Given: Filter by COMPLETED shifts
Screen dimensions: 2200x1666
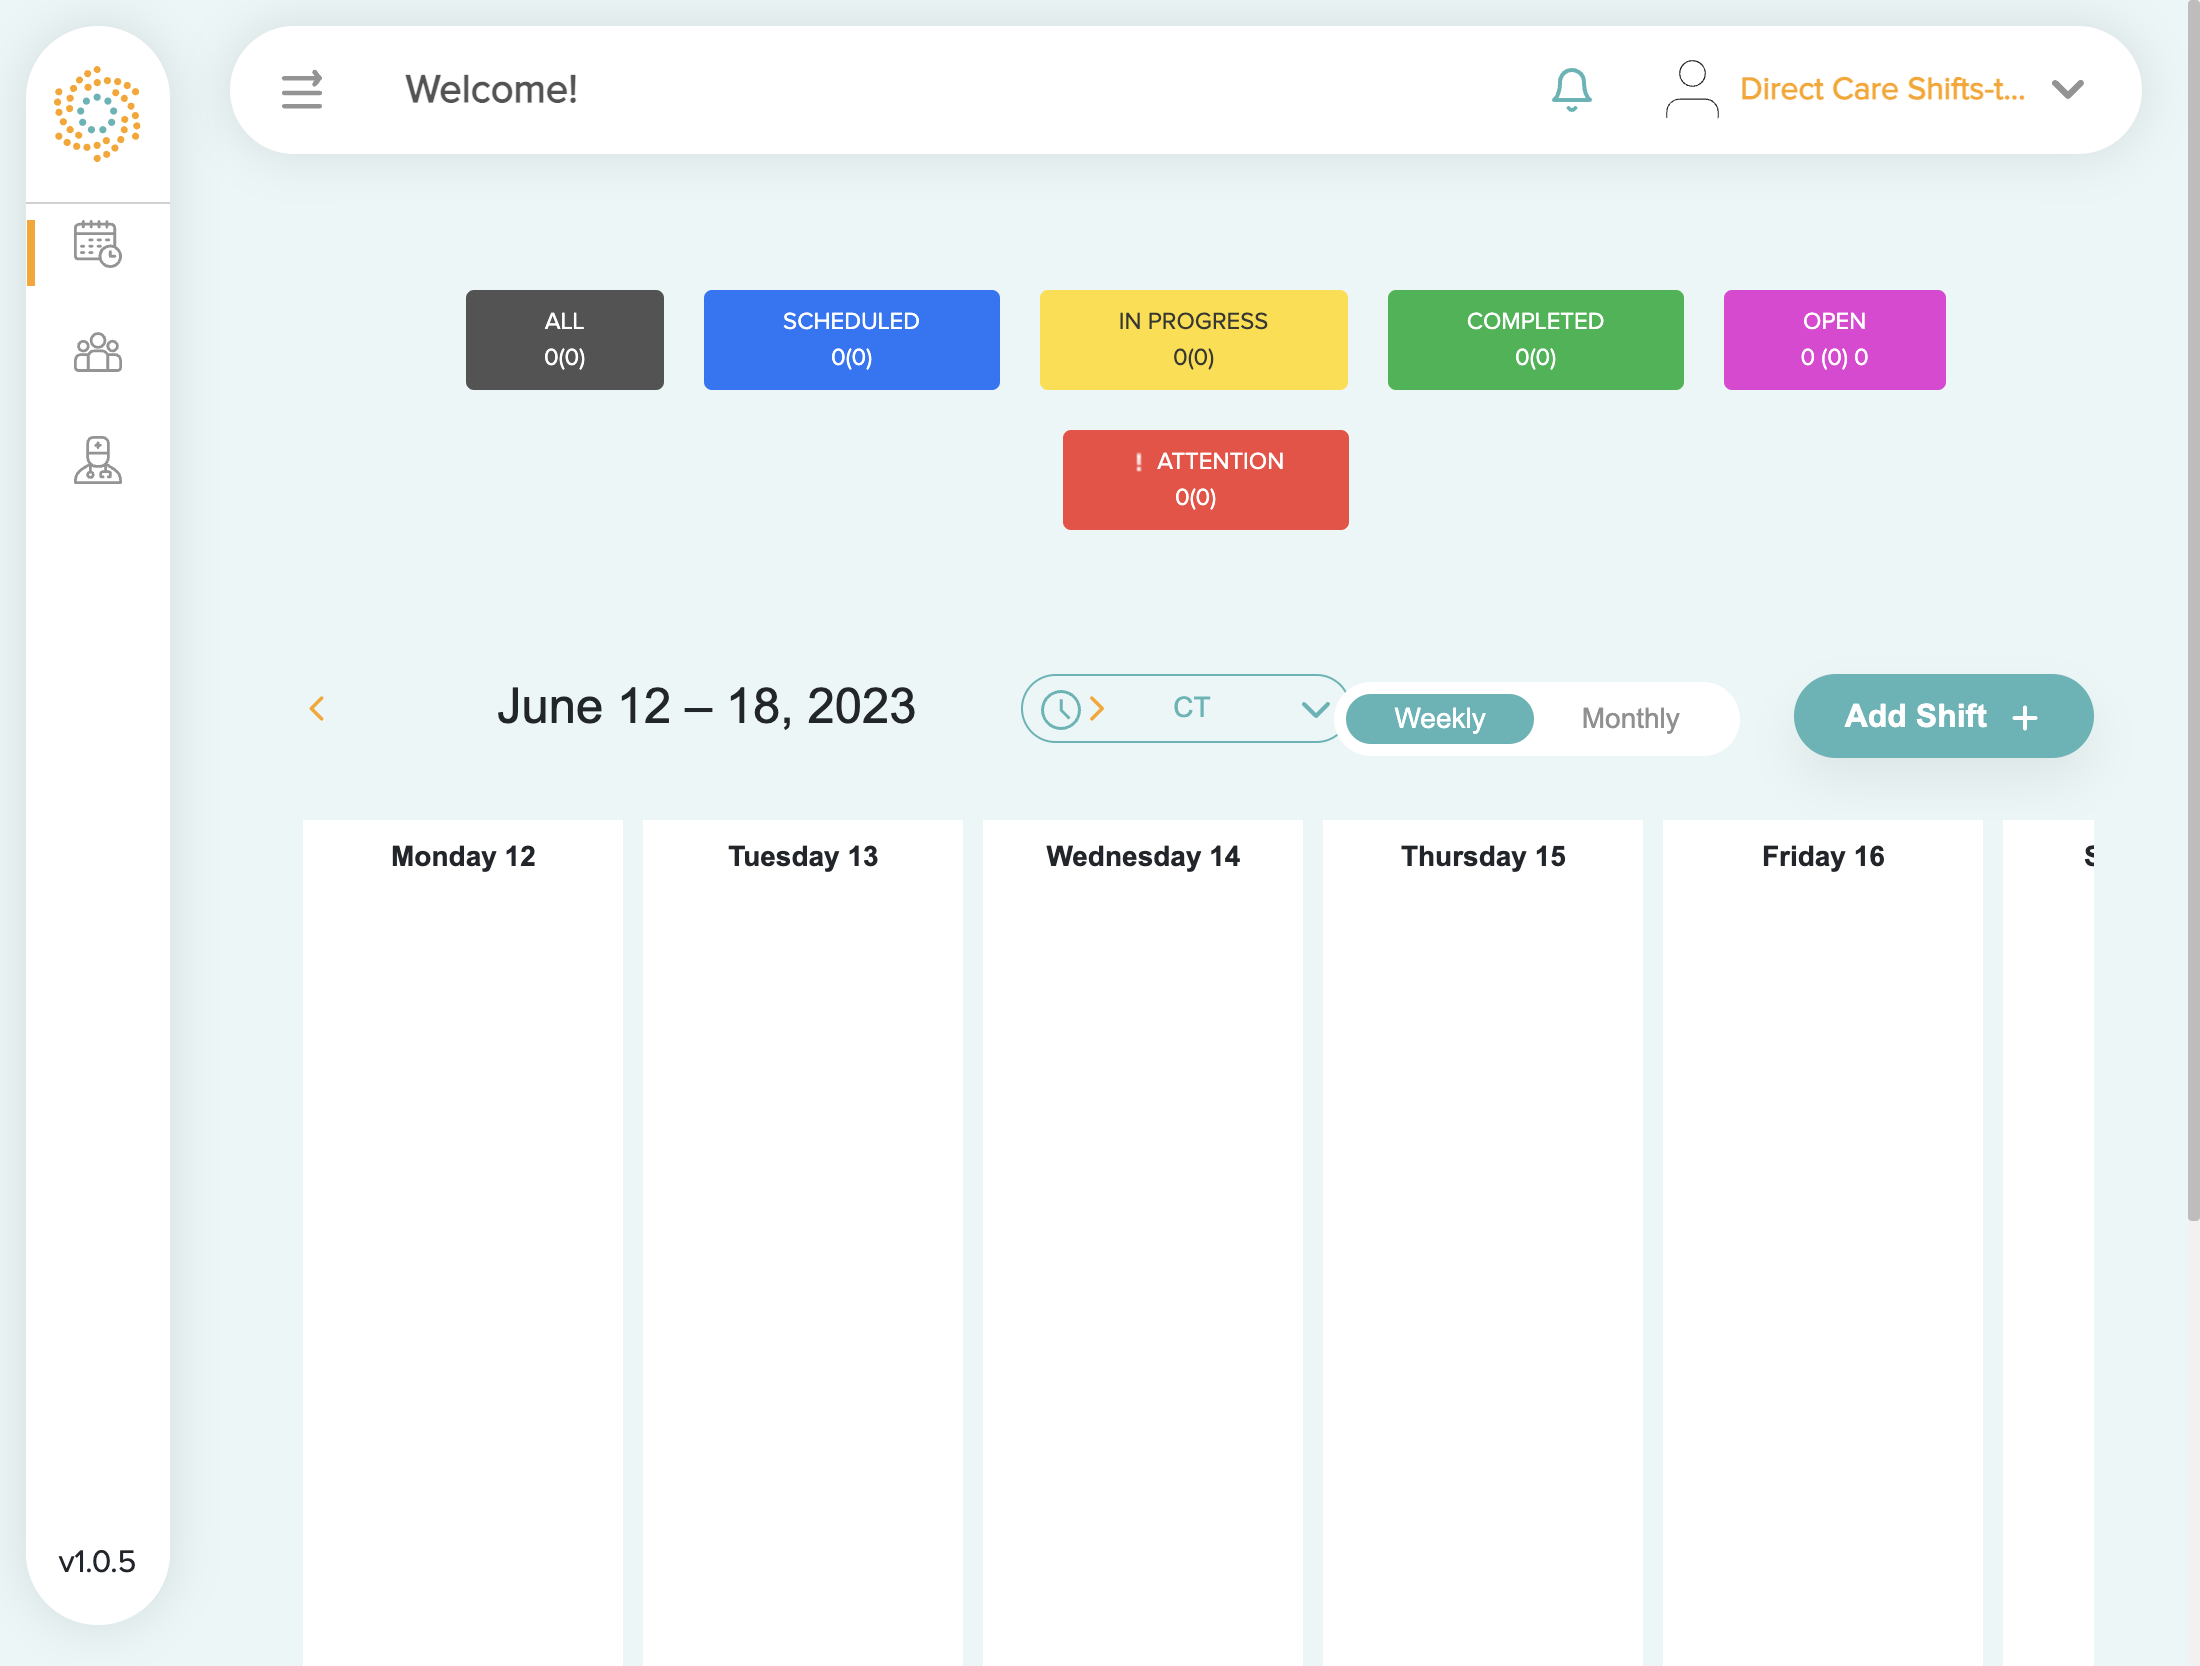Looking at the screenshot, I should tap(1535, 340).
